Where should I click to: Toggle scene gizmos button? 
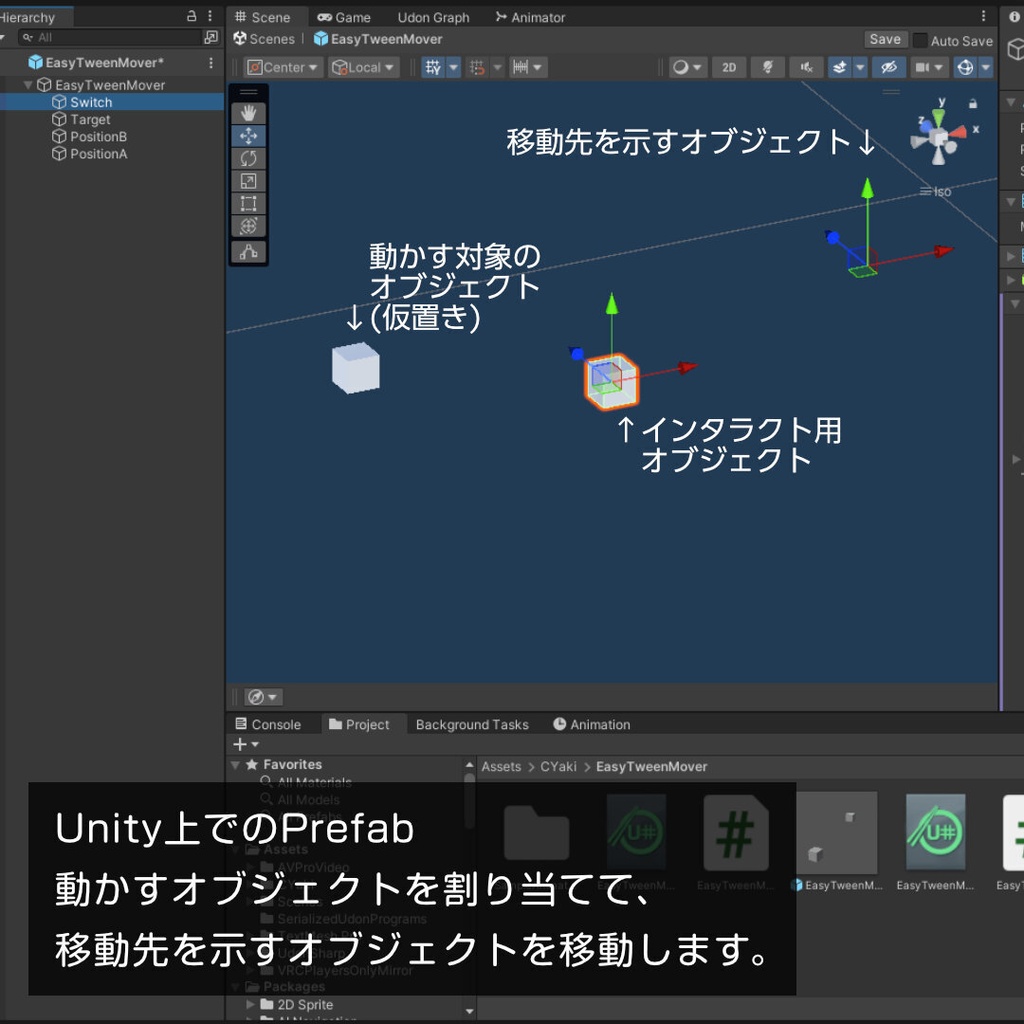[x=965, y=67]
